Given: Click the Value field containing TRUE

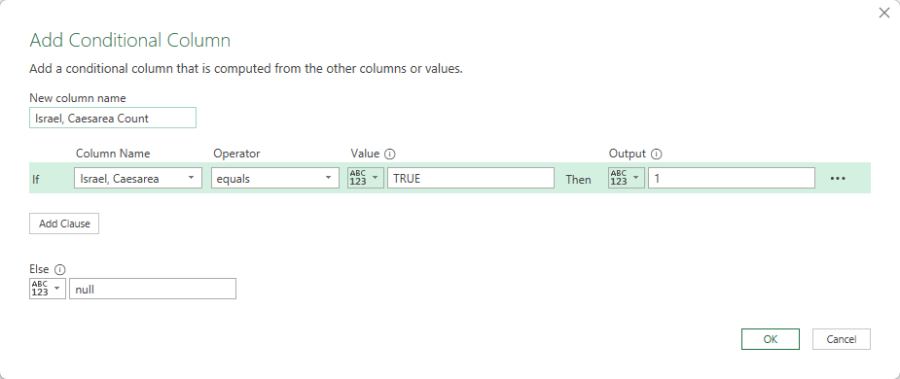Looking at the screenshot, I should click(471, 178).
